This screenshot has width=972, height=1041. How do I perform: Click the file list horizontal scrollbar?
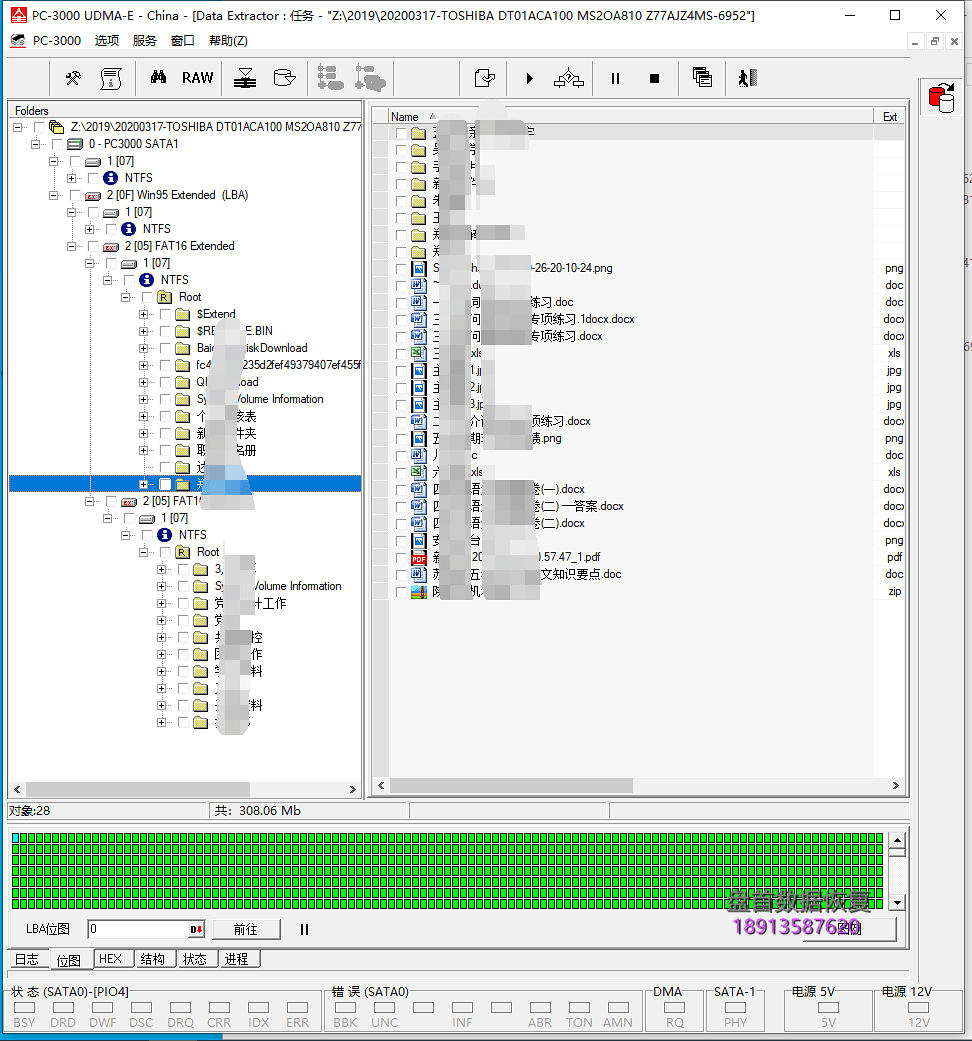511,785
